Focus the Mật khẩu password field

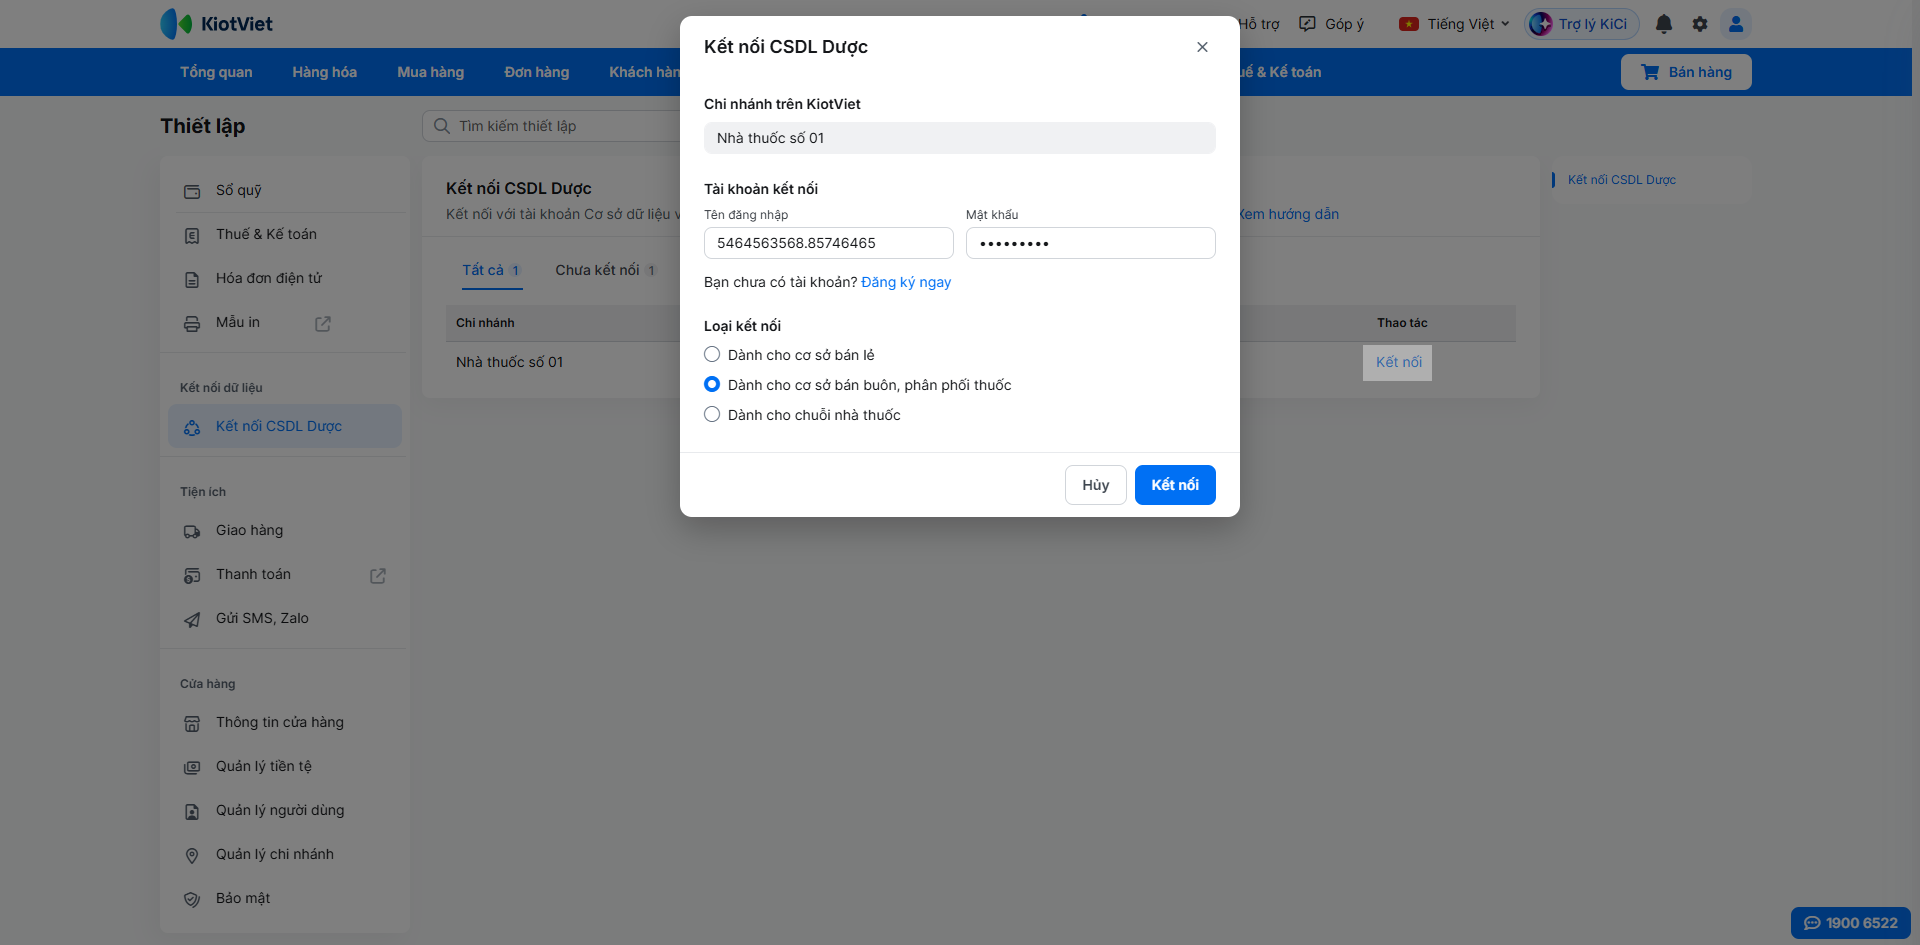point(1091,243)
